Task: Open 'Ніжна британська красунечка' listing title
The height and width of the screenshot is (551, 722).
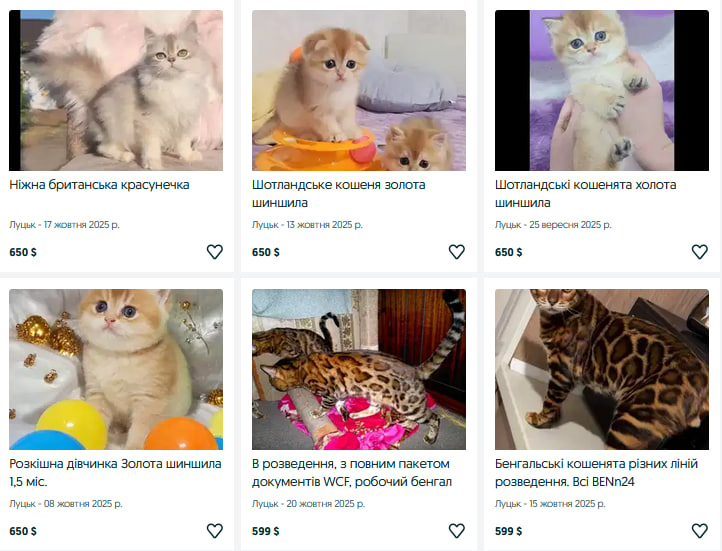Action: (x=99, y=185)
